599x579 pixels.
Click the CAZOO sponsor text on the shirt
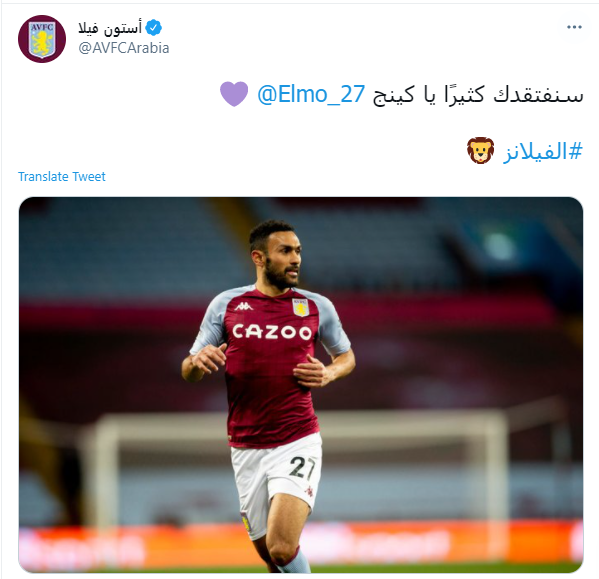272,332
